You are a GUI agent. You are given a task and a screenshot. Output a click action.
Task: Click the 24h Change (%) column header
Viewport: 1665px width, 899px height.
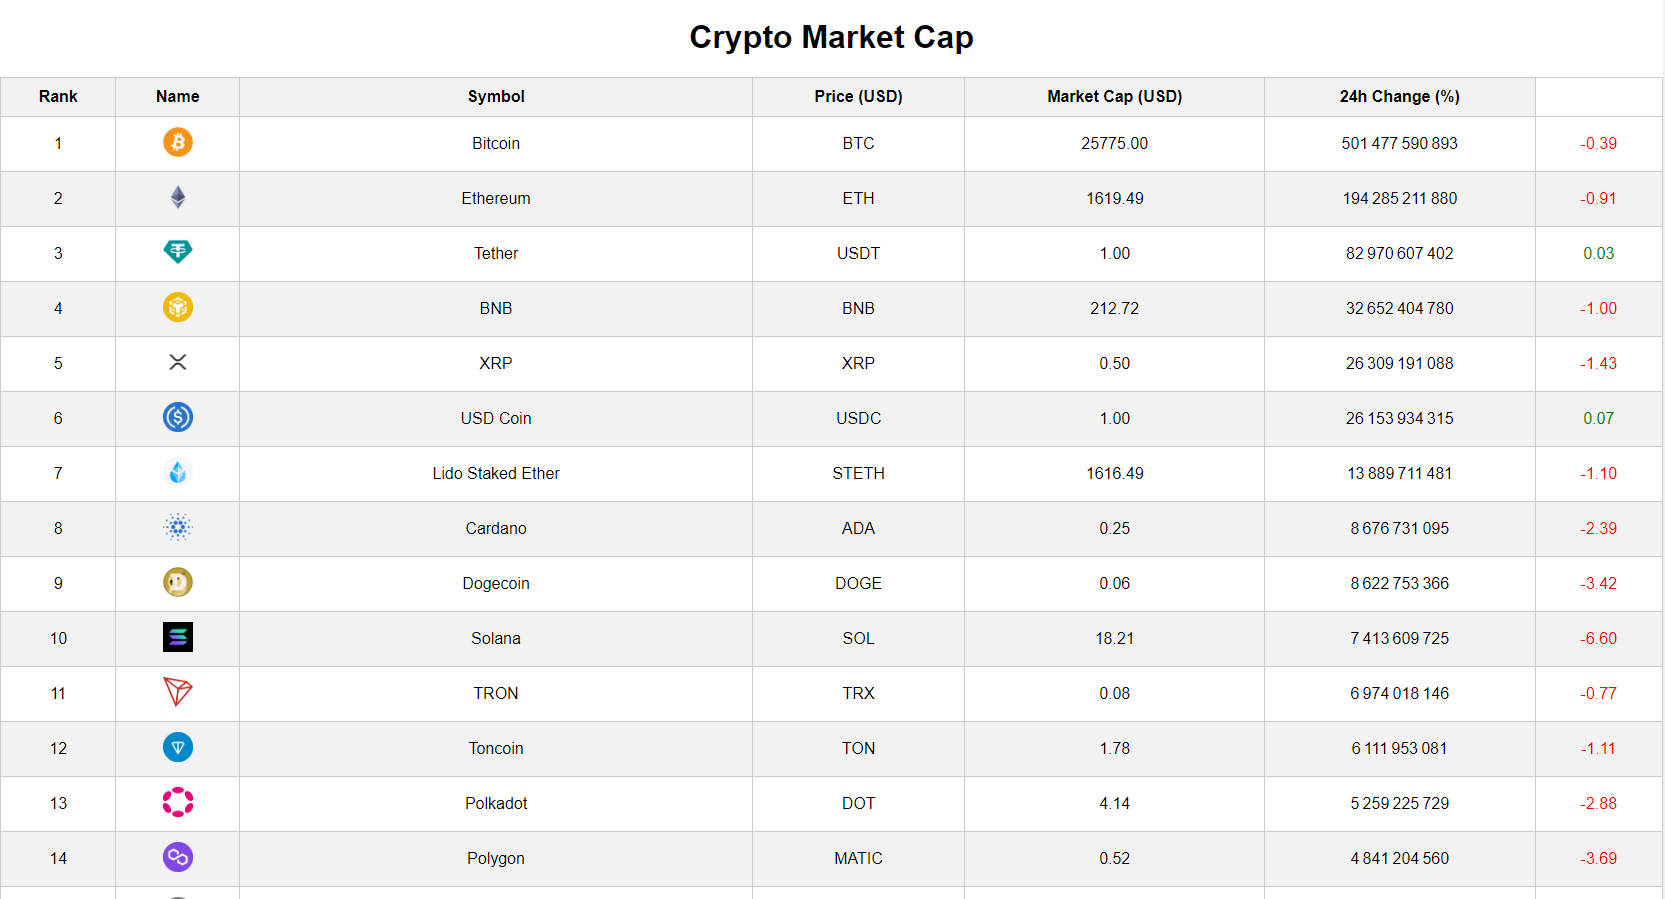click(x=1399, y=97)
